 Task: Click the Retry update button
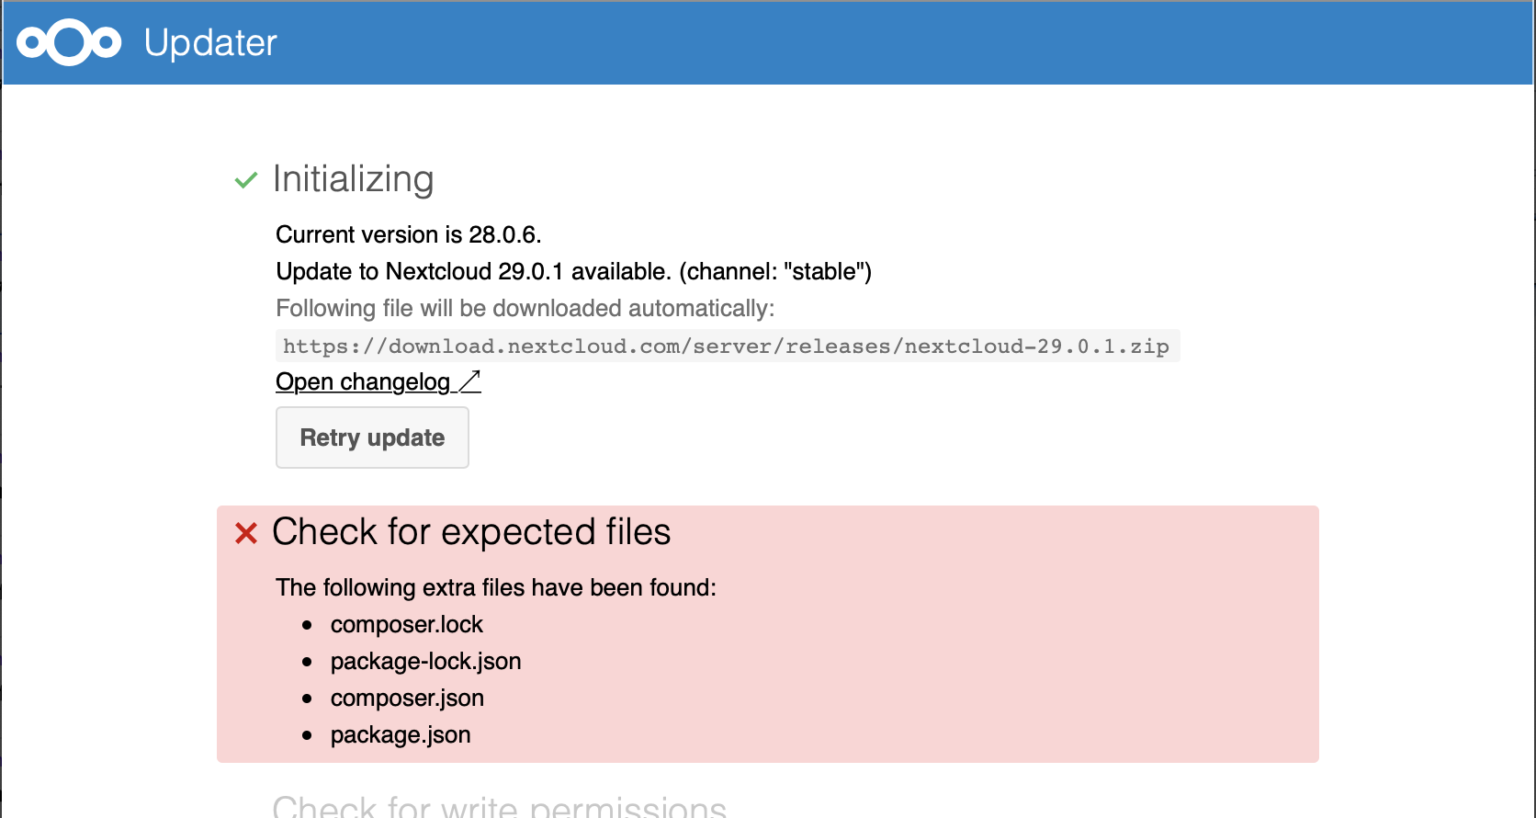pos(371,437)
